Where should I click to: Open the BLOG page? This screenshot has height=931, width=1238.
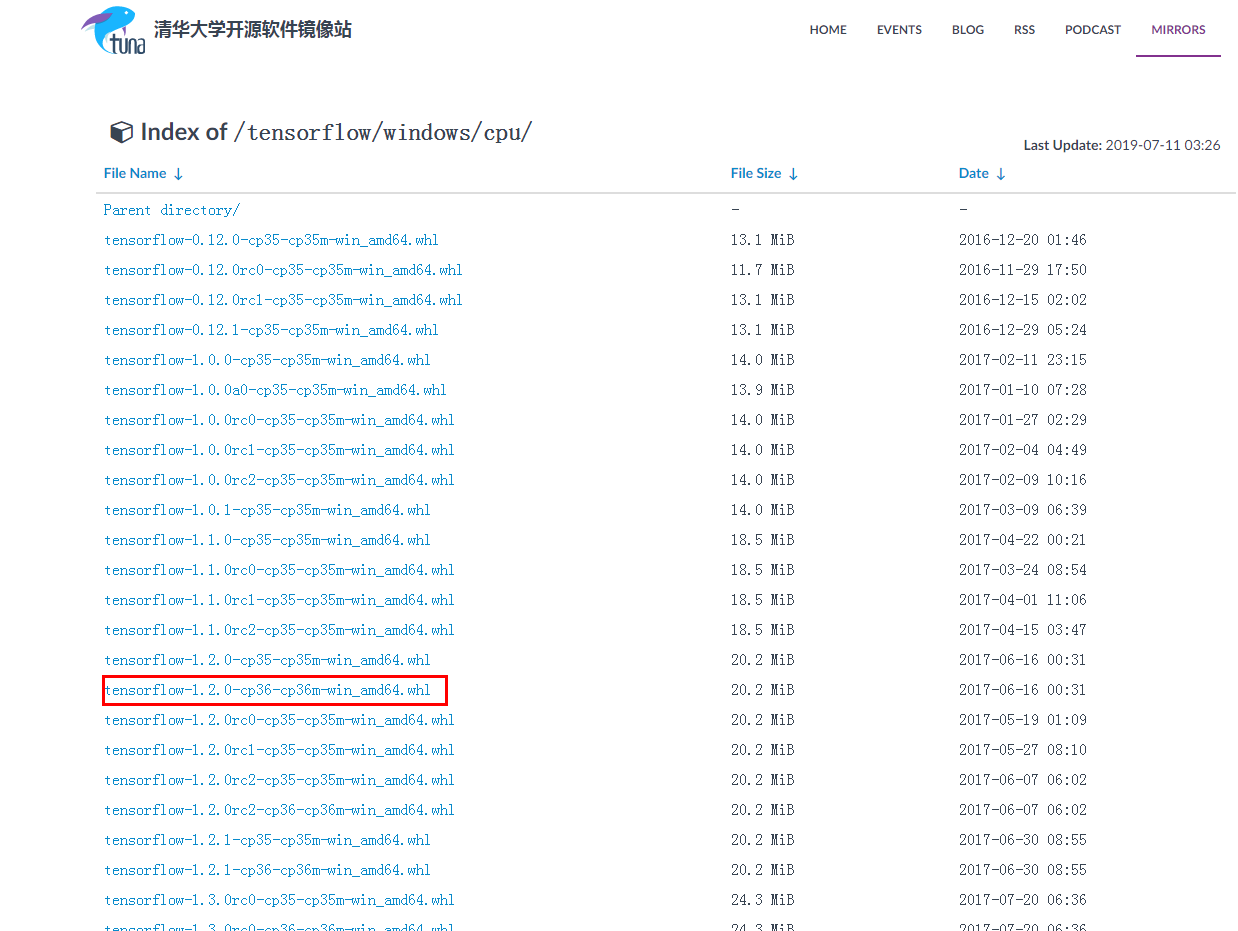point(967,29)
